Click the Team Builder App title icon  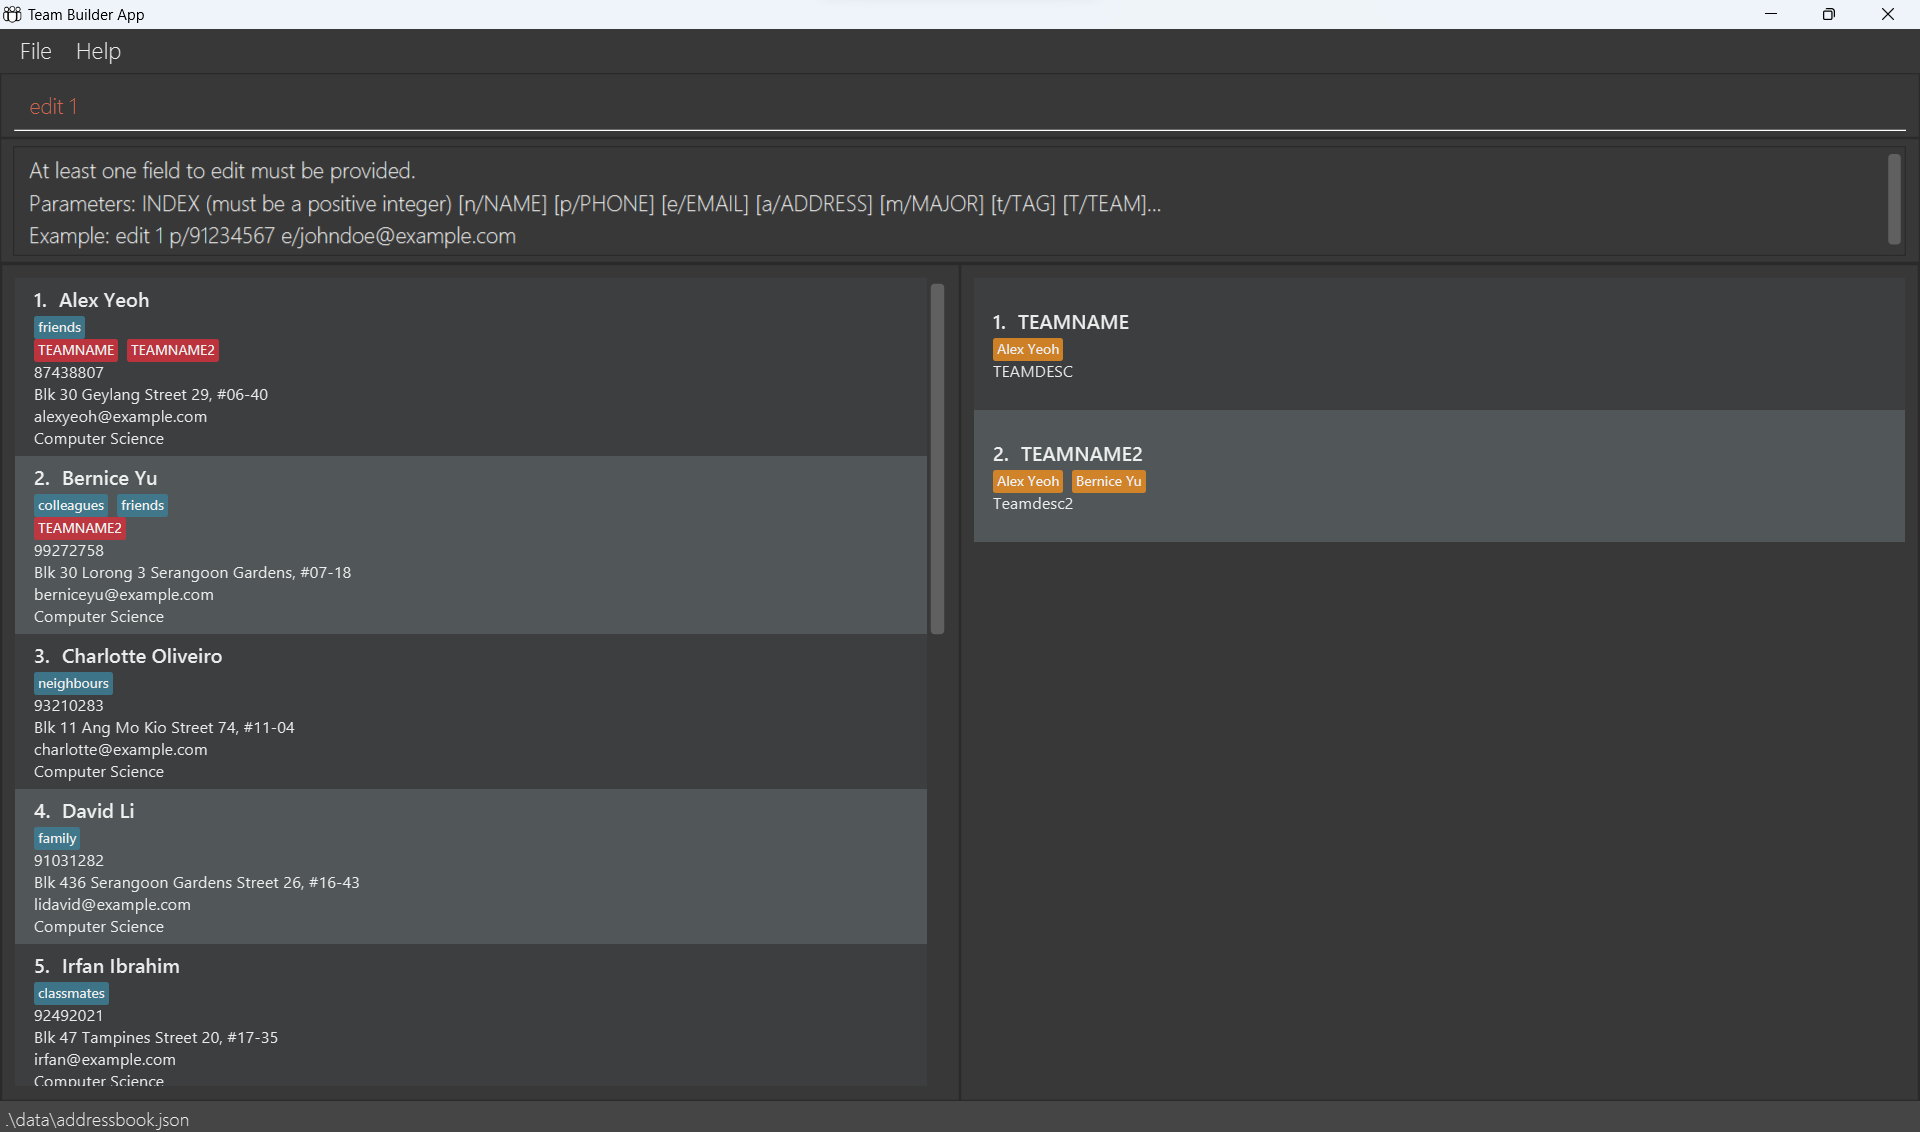pyautogui.click(x=12, y=14)
